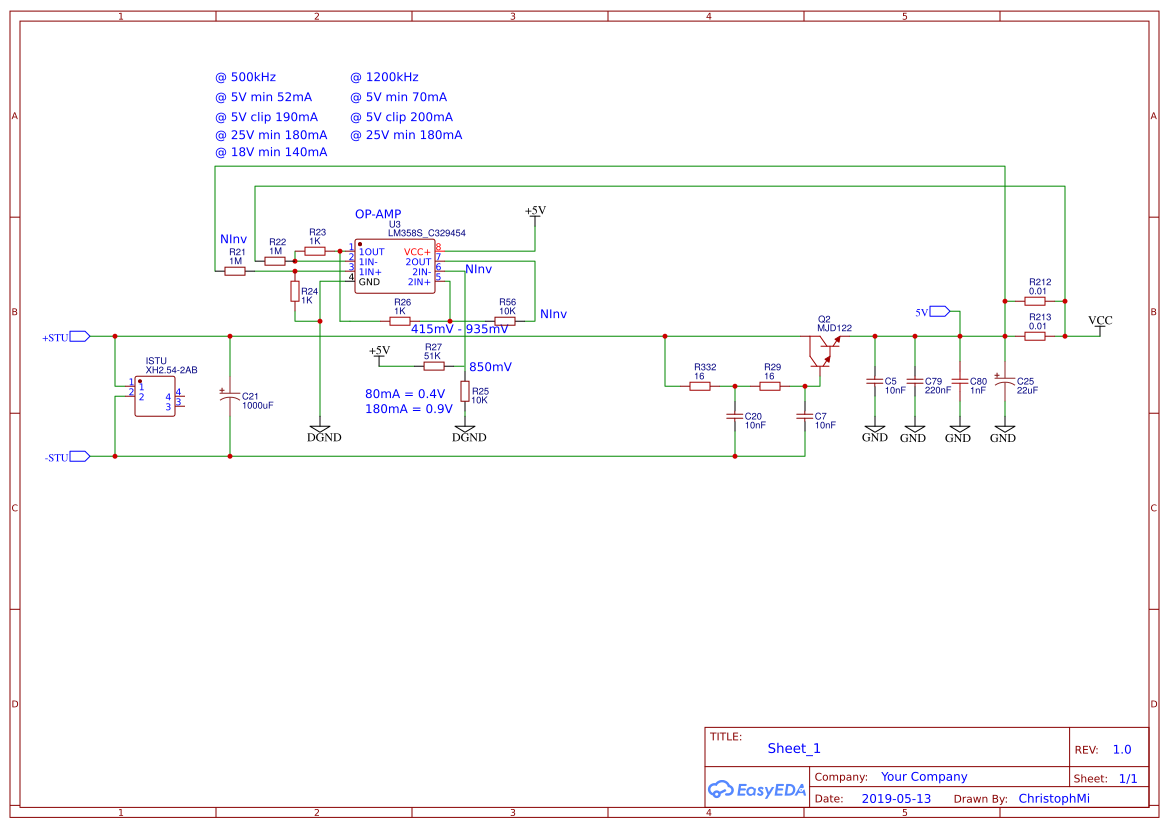Select the NInv label right of U3
The image size is (1169, 828).
pos(477,268)
